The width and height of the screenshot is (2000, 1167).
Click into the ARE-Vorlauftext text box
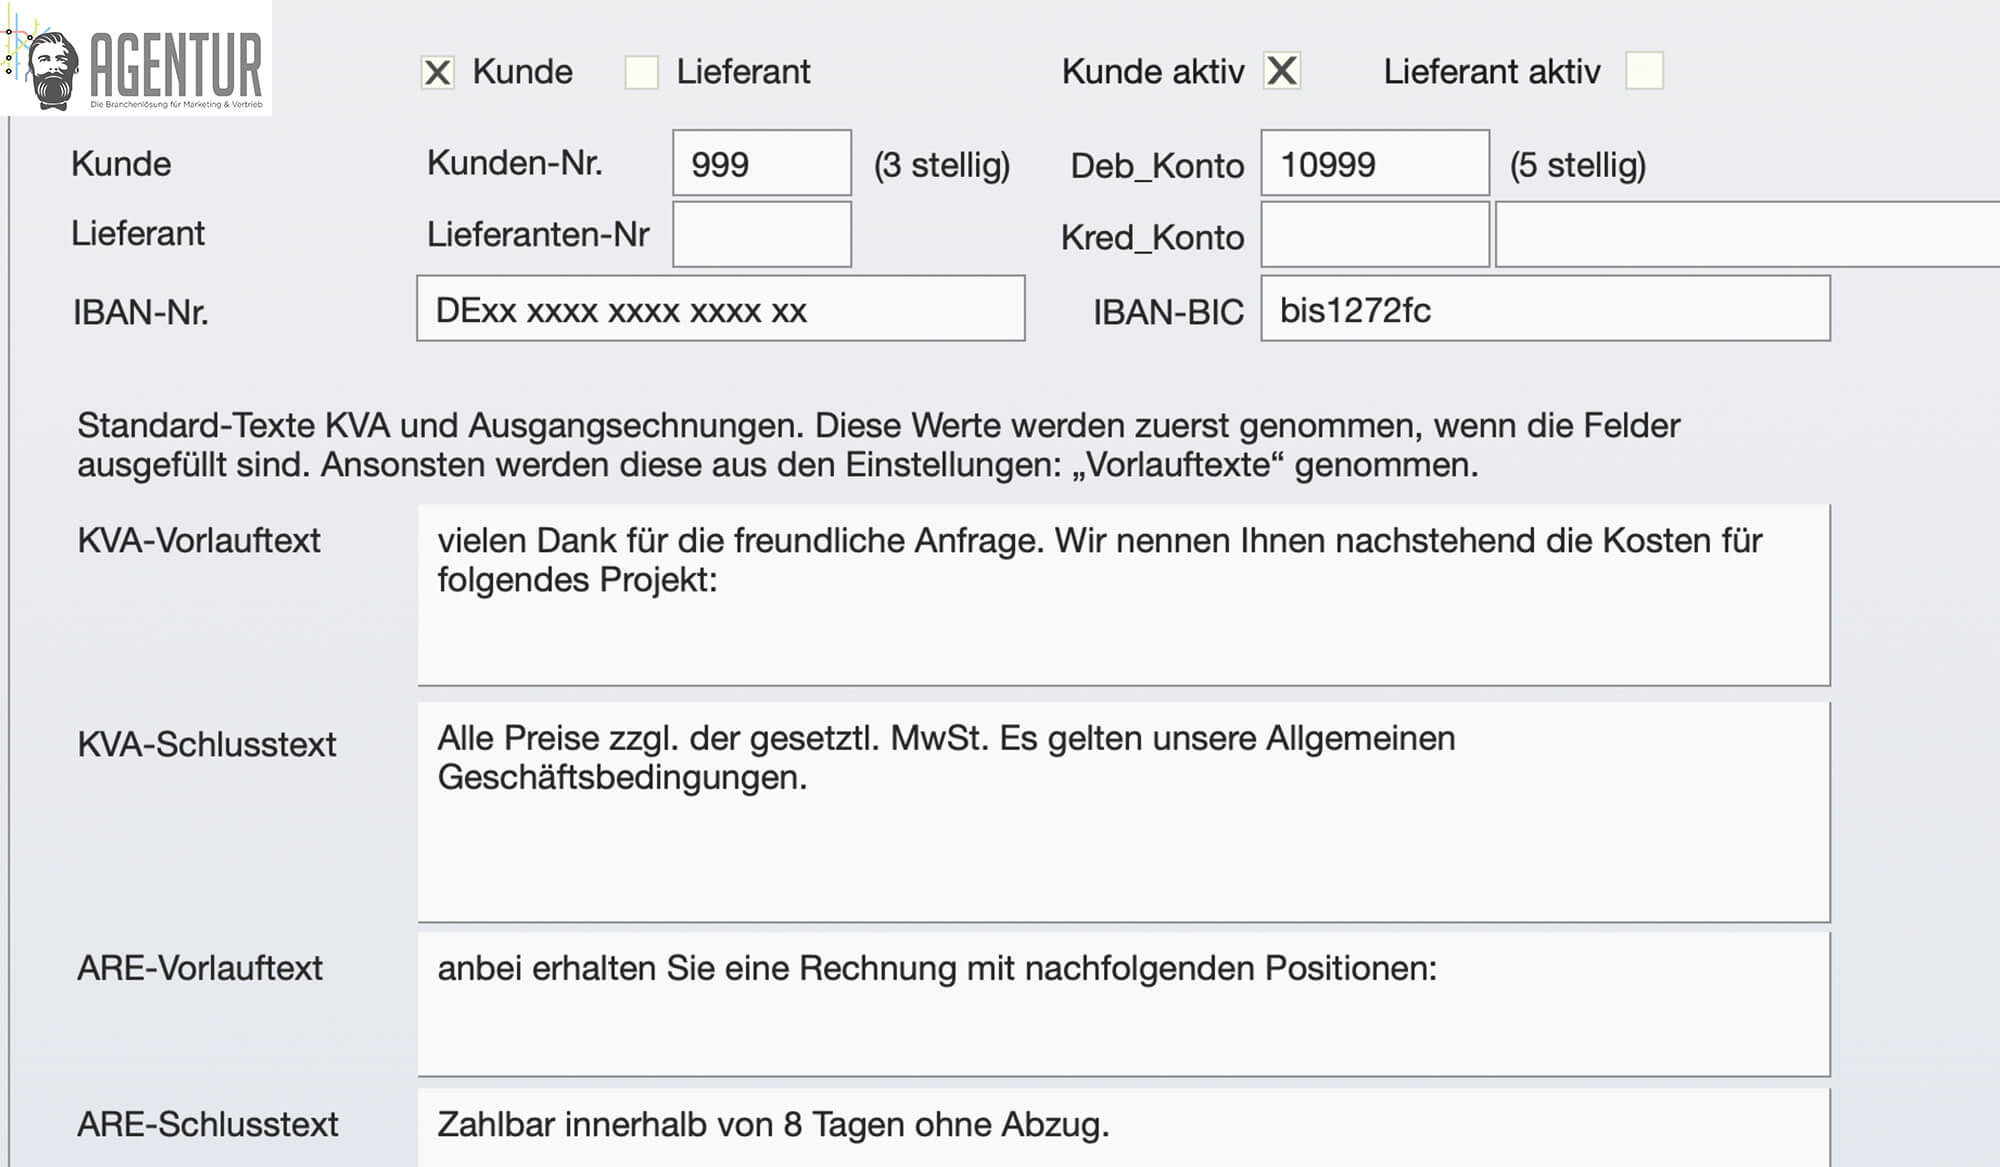tap(1124, 1004)
